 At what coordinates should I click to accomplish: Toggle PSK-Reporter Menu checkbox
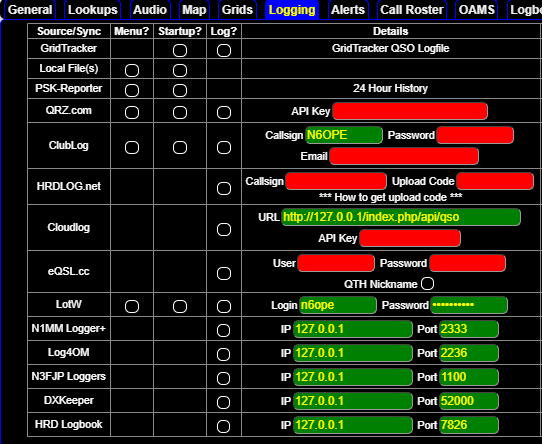tap(132, 91)
